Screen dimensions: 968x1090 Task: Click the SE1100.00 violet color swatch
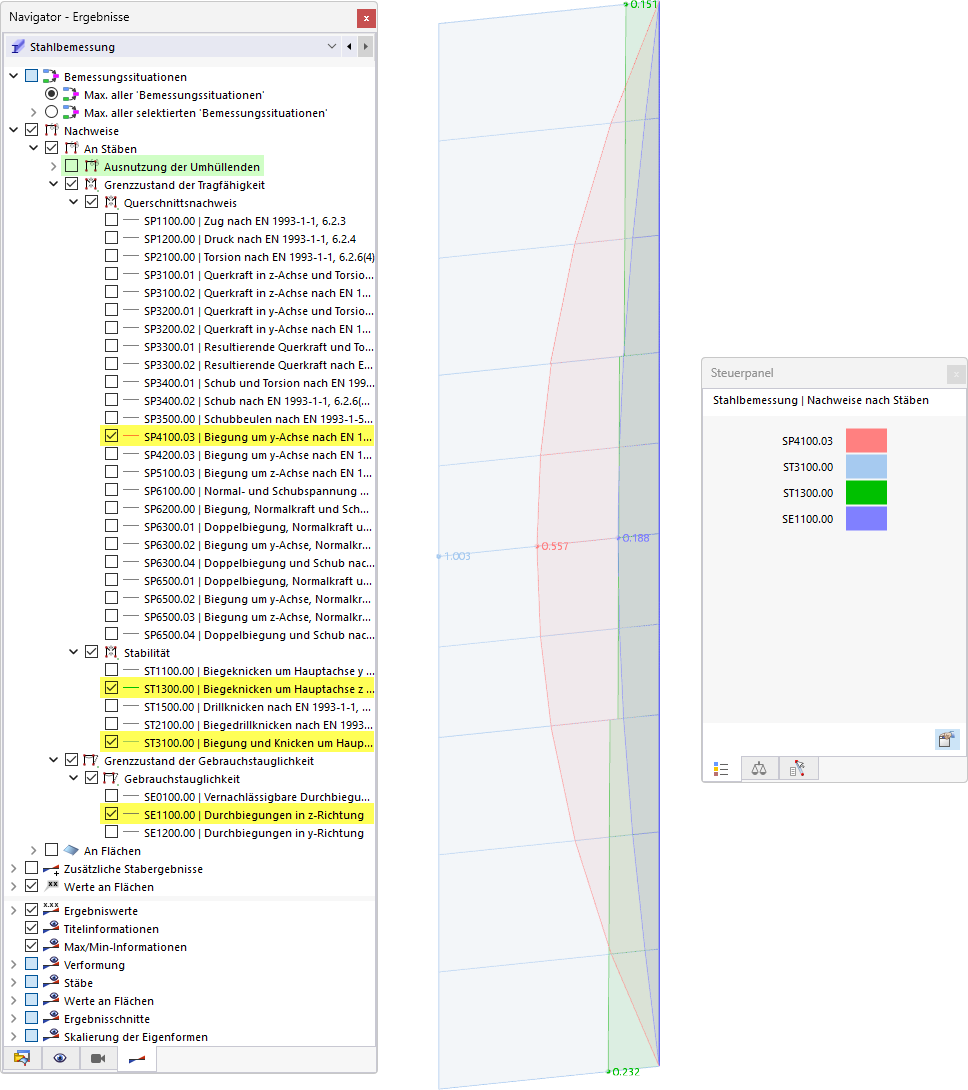click(x=866, y=519)
